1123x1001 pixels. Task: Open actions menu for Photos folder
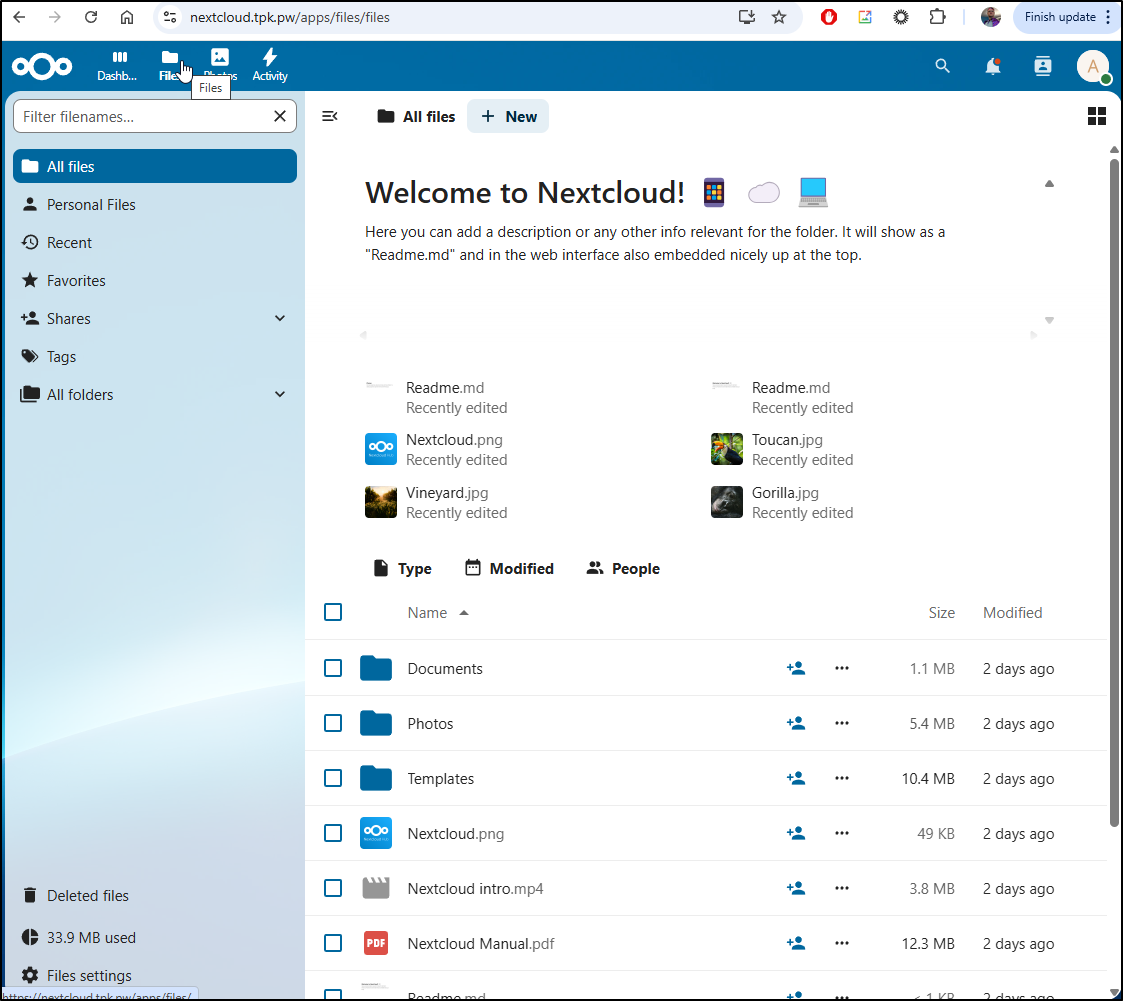click(842, 723)
